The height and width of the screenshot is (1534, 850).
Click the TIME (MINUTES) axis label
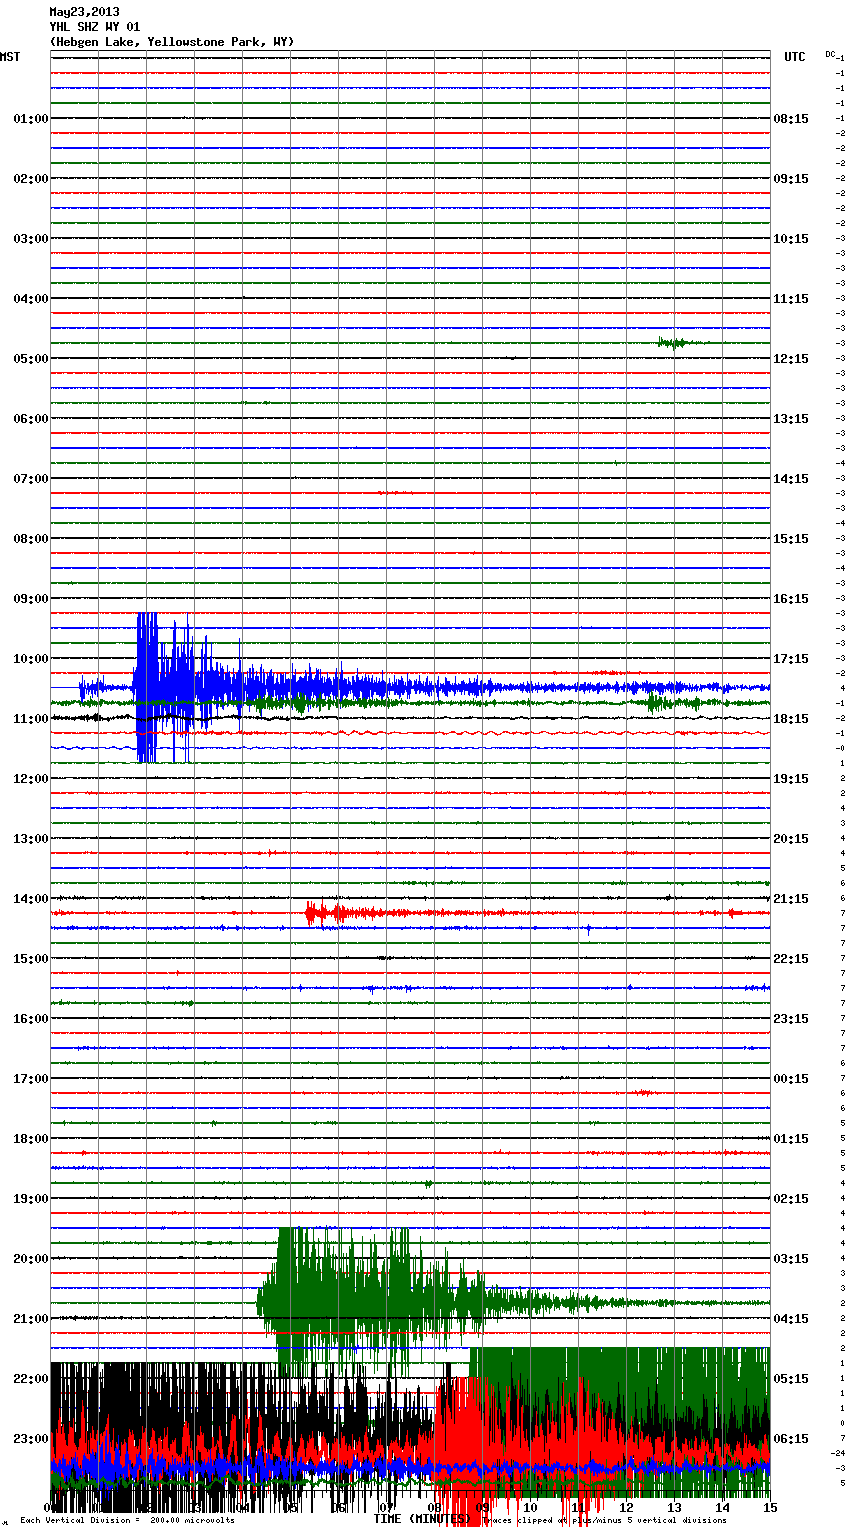[421, 1519]
